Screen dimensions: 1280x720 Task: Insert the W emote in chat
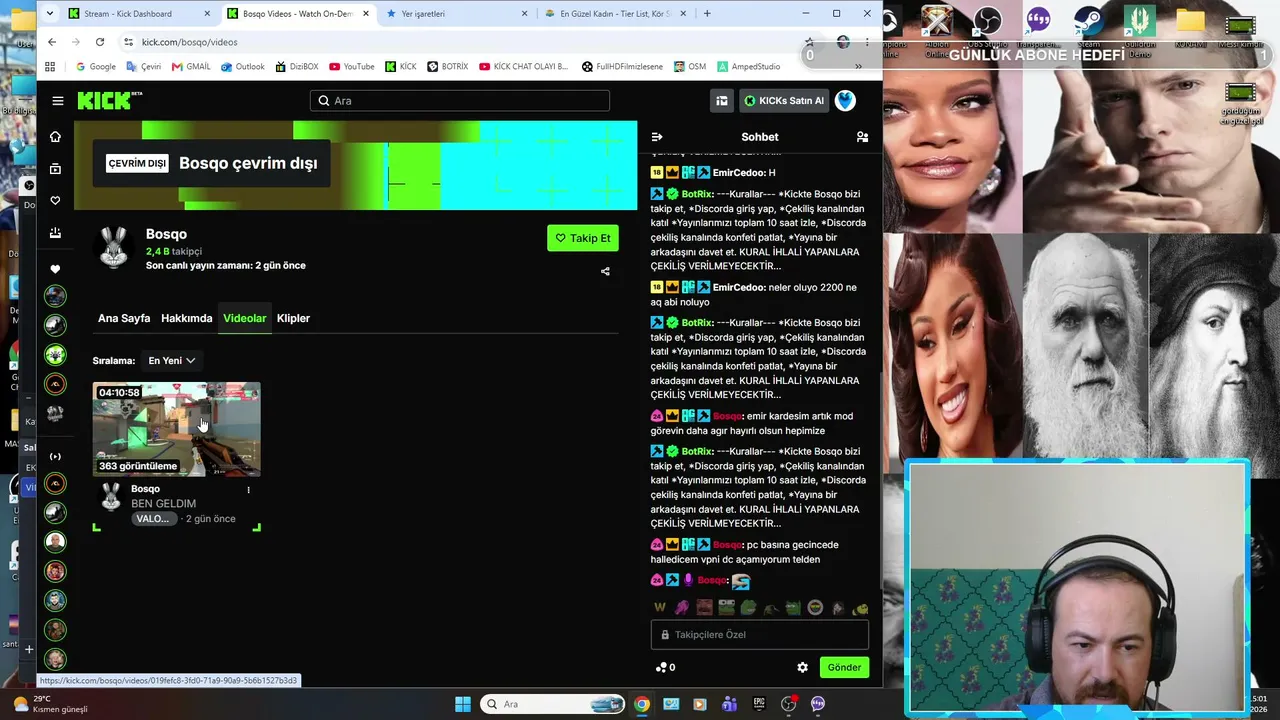(x=660, y=607)
